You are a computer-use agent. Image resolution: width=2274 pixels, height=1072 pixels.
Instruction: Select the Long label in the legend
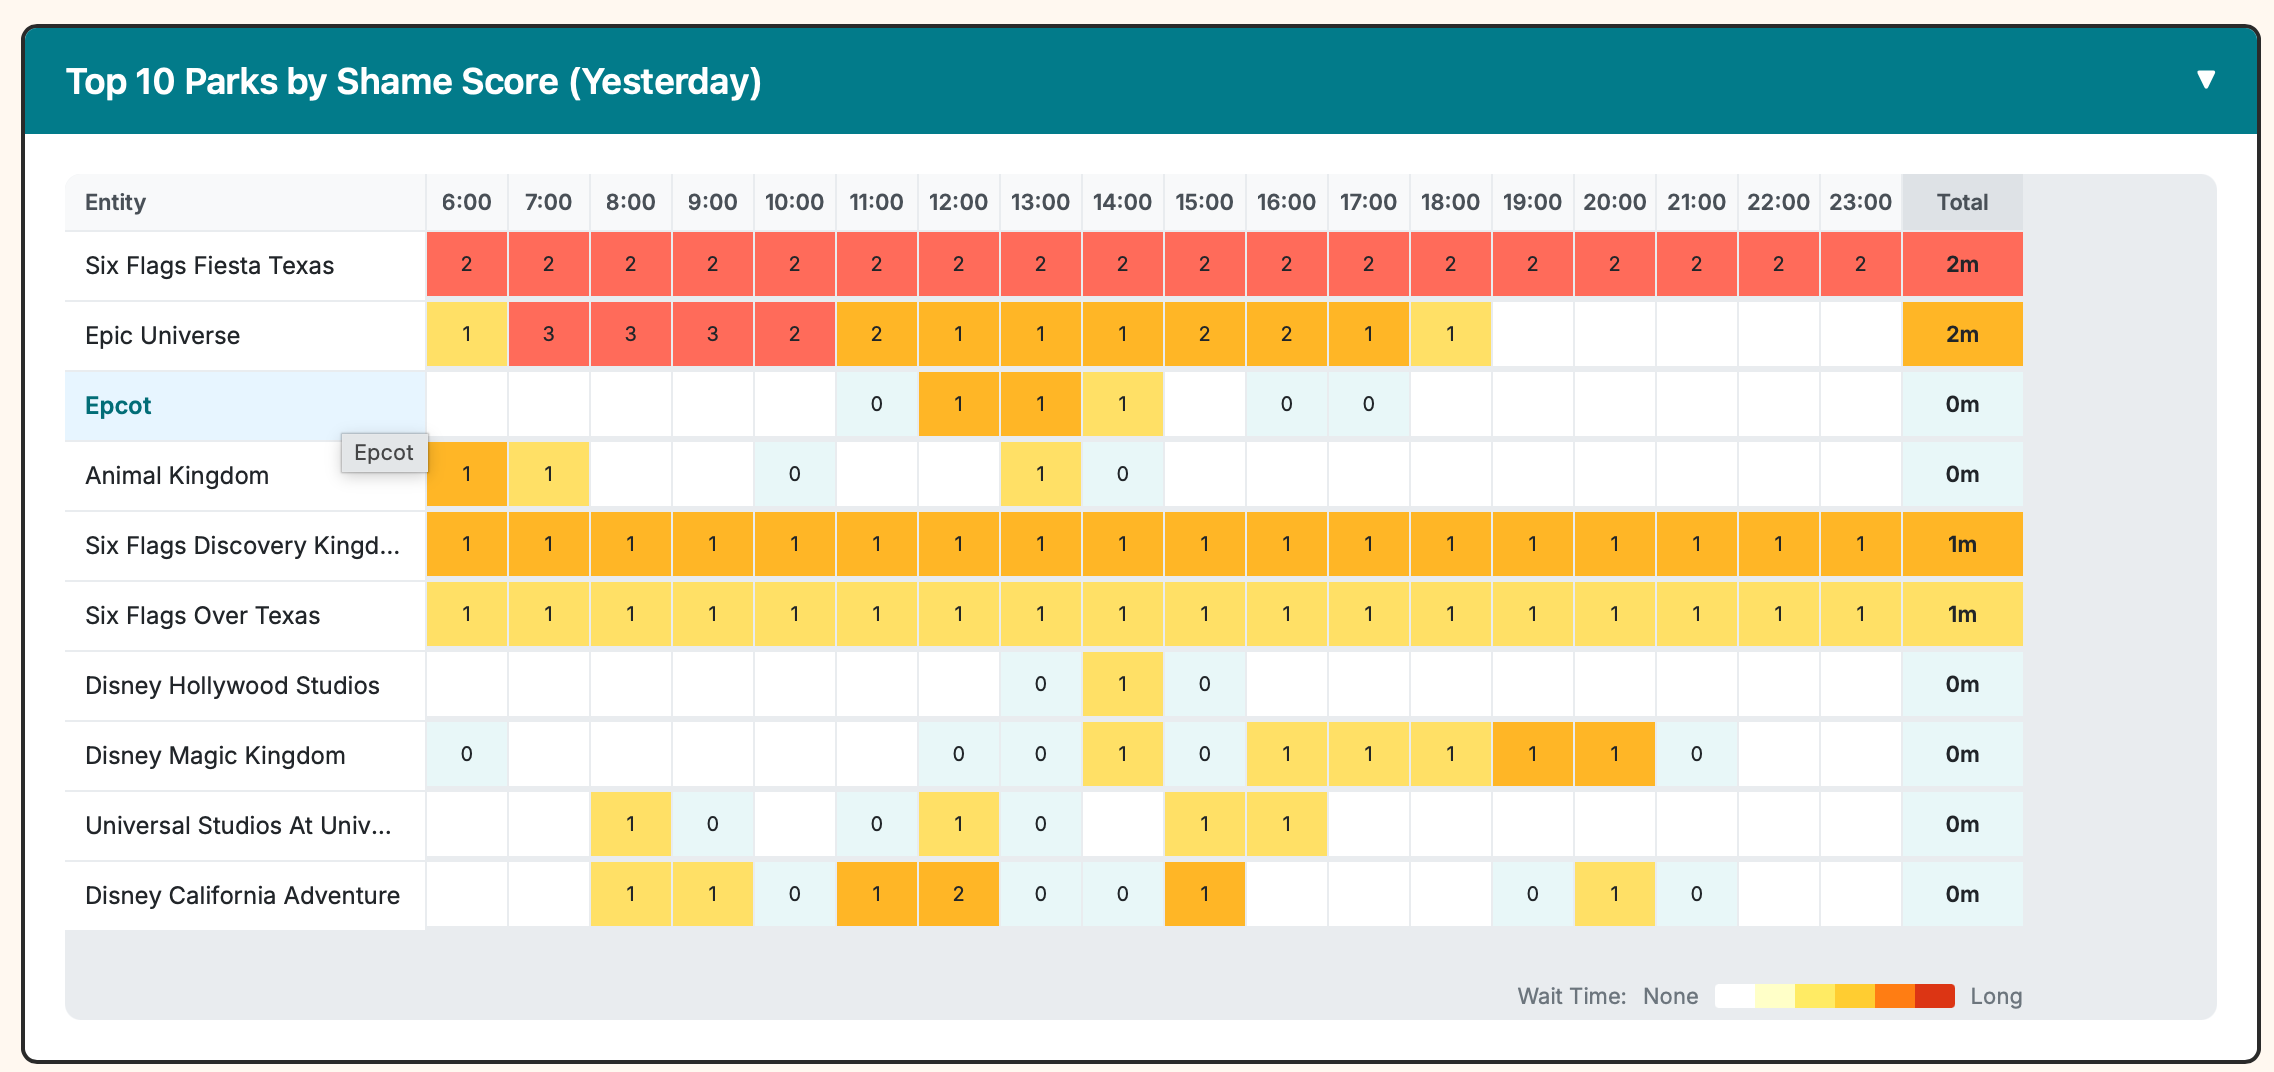1996,995
